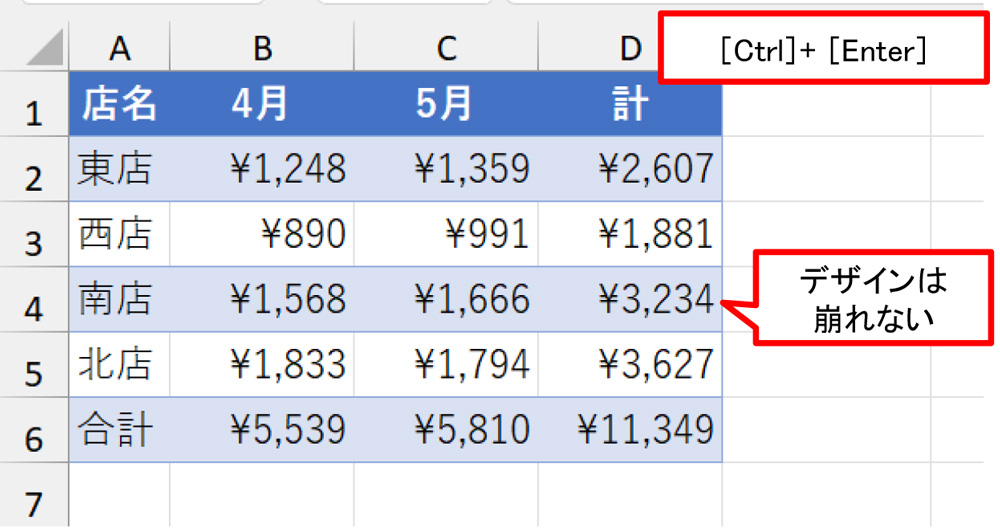
Task: Click empty cell C7
Action: 446,495
